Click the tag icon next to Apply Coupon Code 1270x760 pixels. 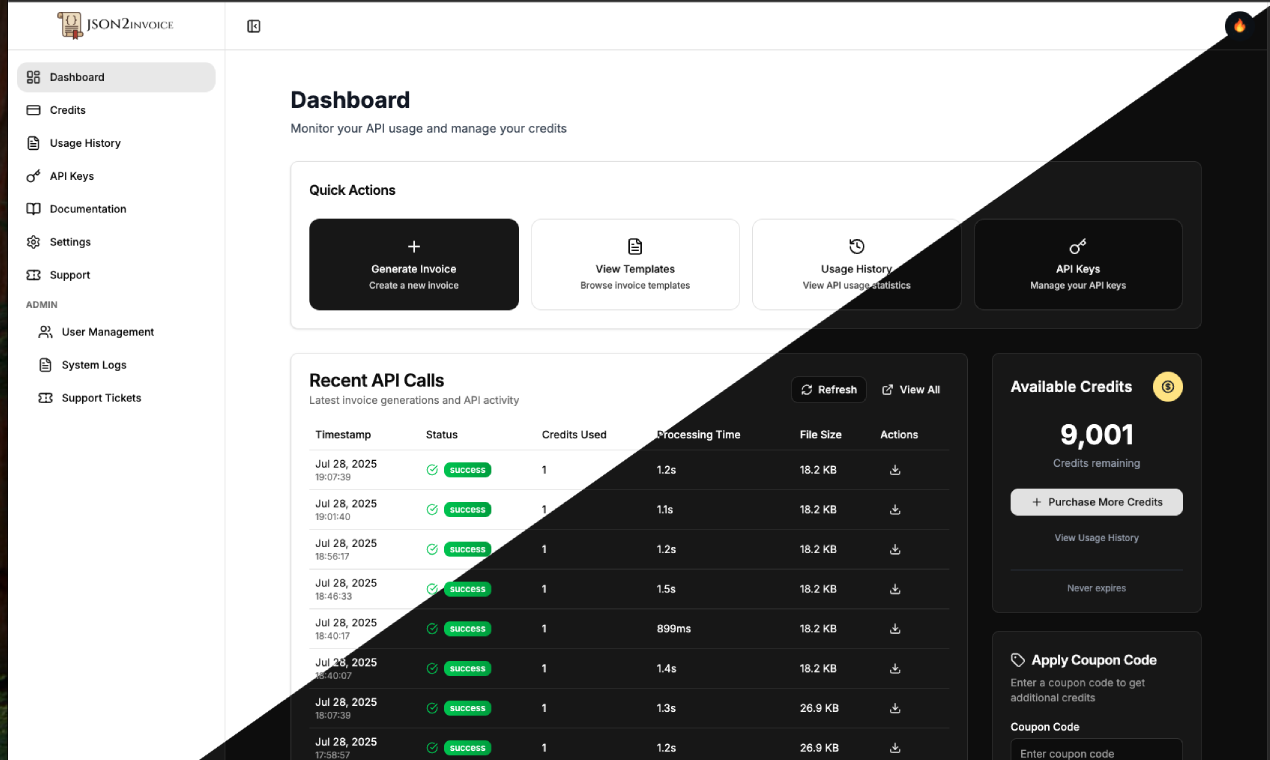(x=1017, y=659)
